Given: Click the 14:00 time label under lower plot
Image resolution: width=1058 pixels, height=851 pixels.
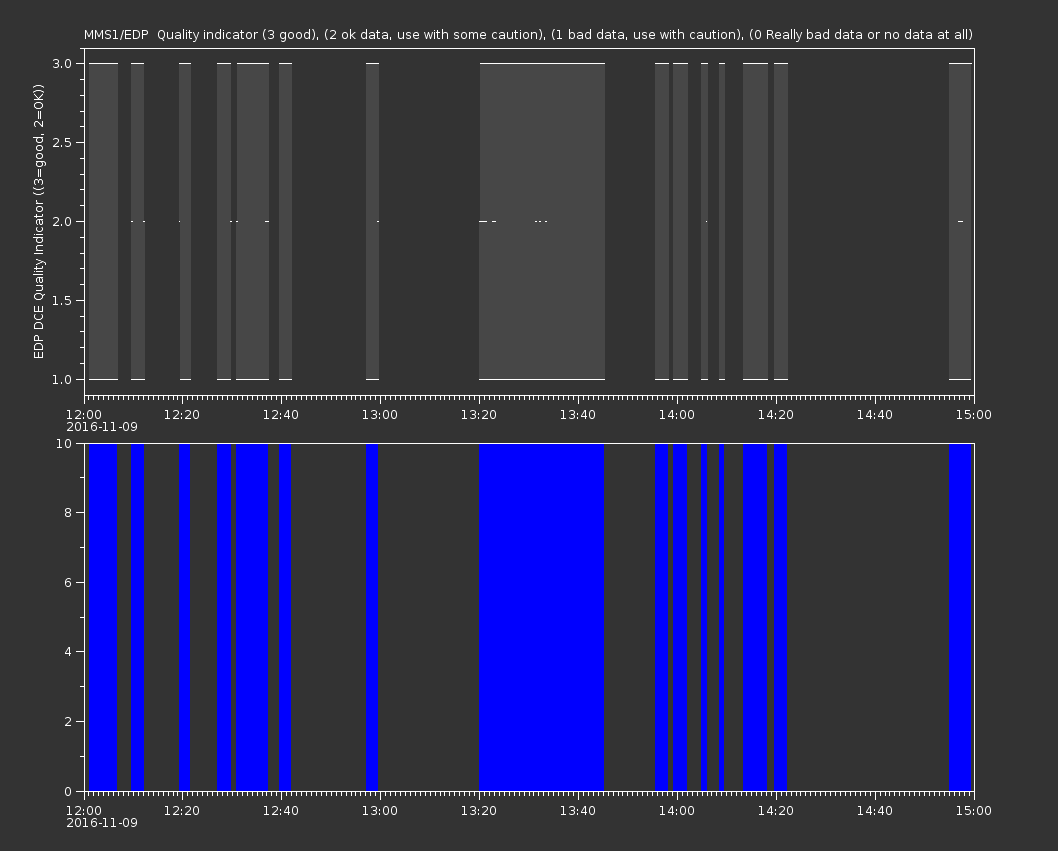Looking at the screenshot, I should pos(677,811).
